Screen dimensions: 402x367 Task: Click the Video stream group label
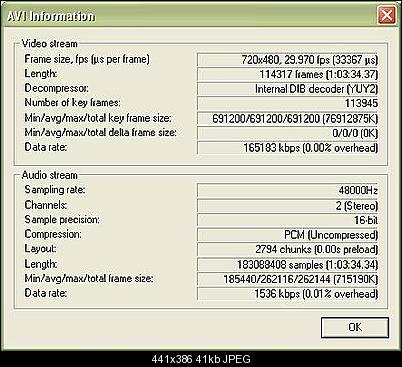tap(49, 44)
